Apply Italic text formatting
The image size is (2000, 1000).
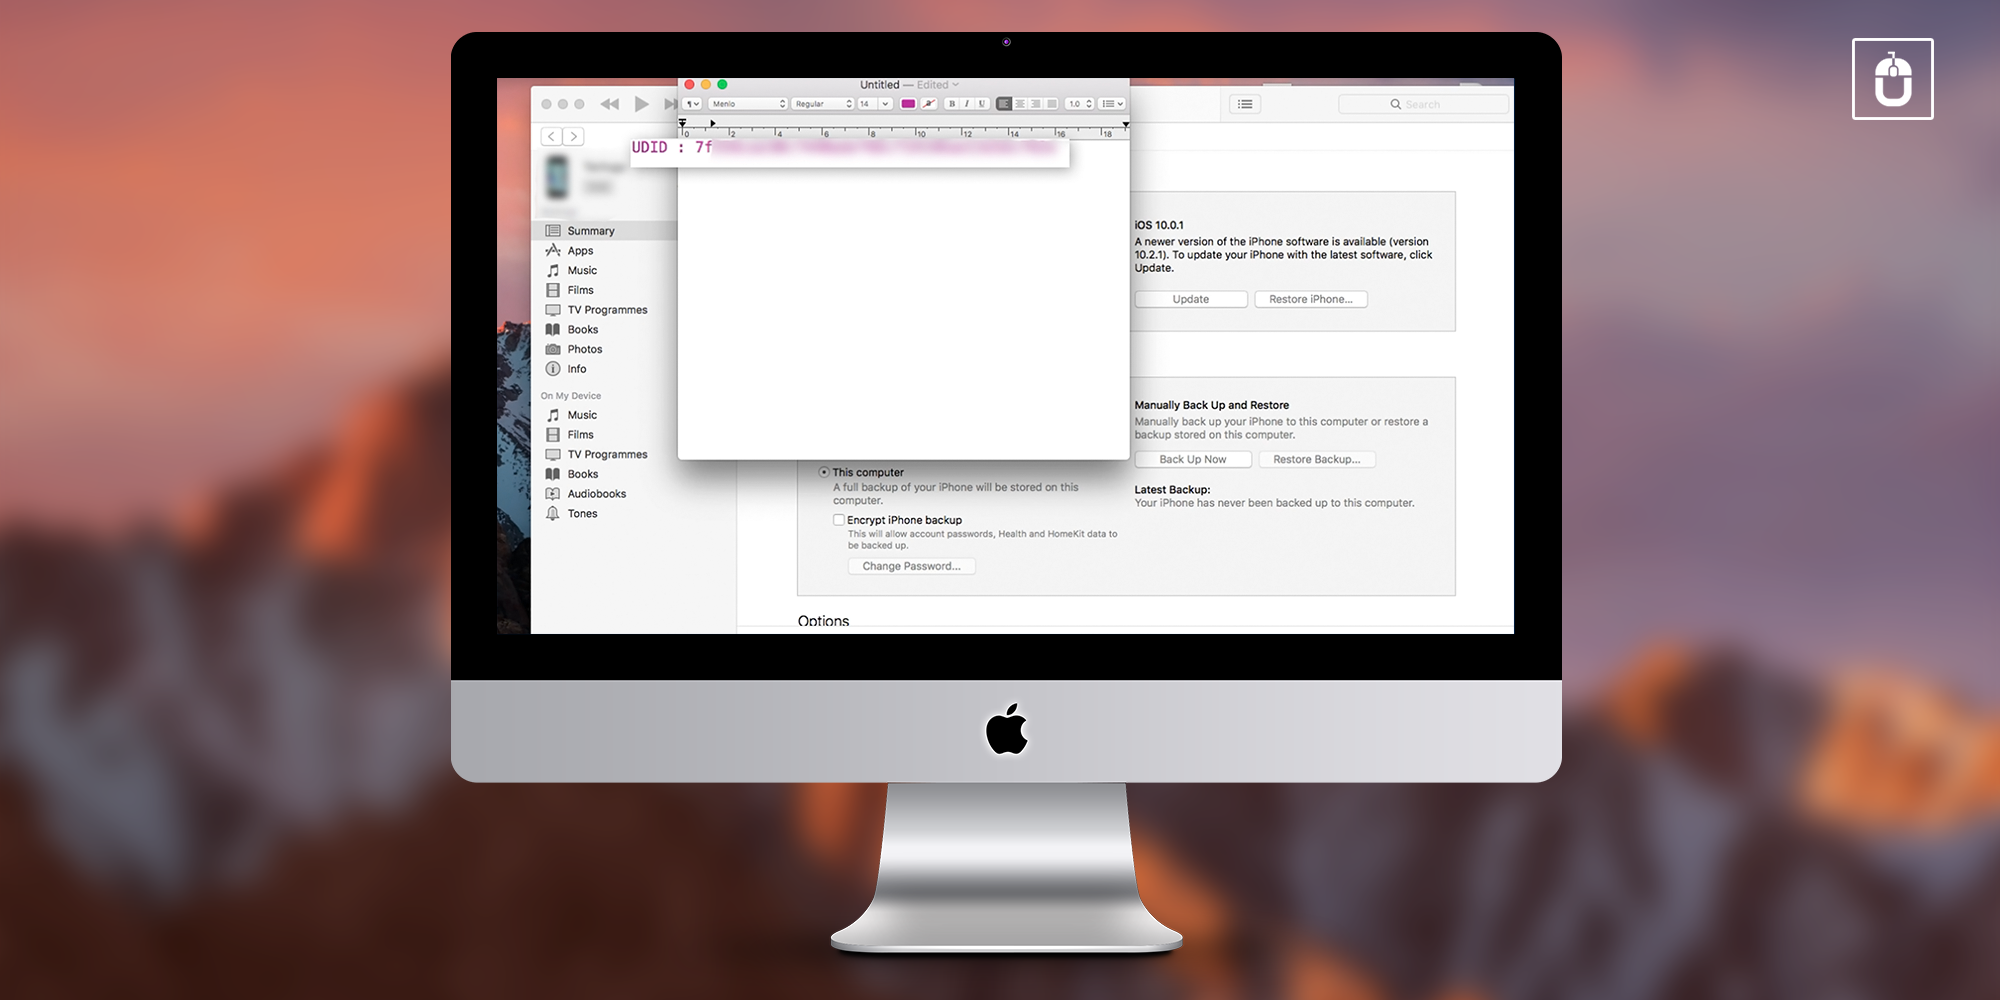pyautogui.click(x=967, y=104)
